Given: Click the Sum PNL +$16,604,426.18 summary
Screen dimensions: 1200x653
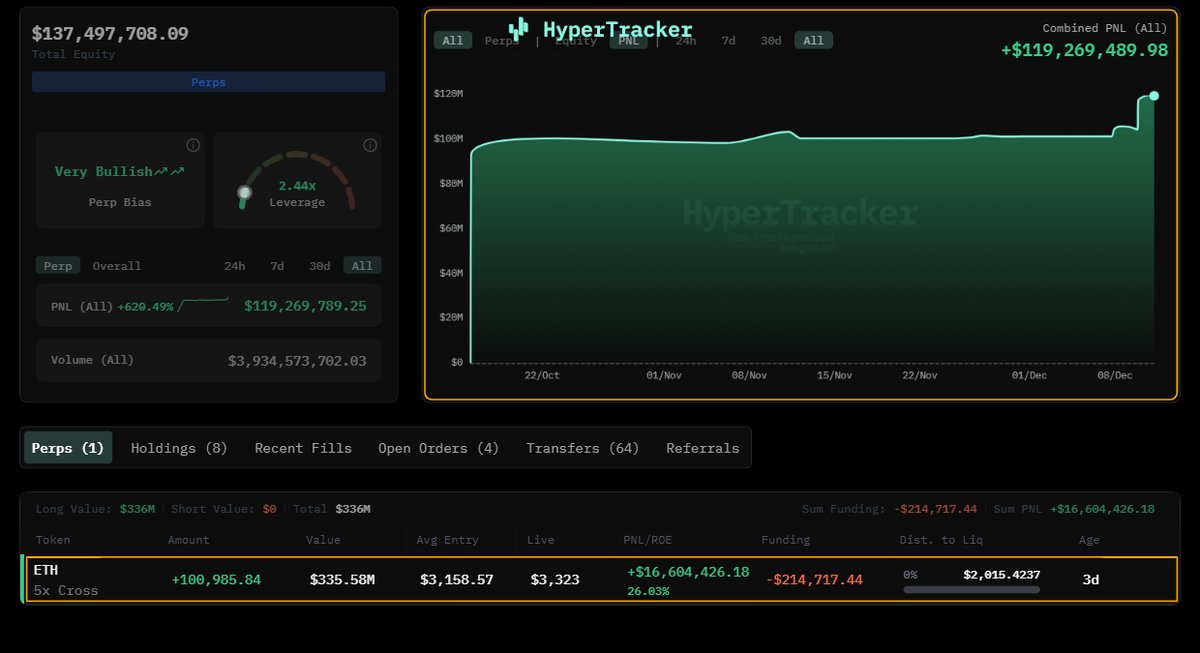Looking at the screenshot, I should pyautogui.click(x=1074, y=509).
